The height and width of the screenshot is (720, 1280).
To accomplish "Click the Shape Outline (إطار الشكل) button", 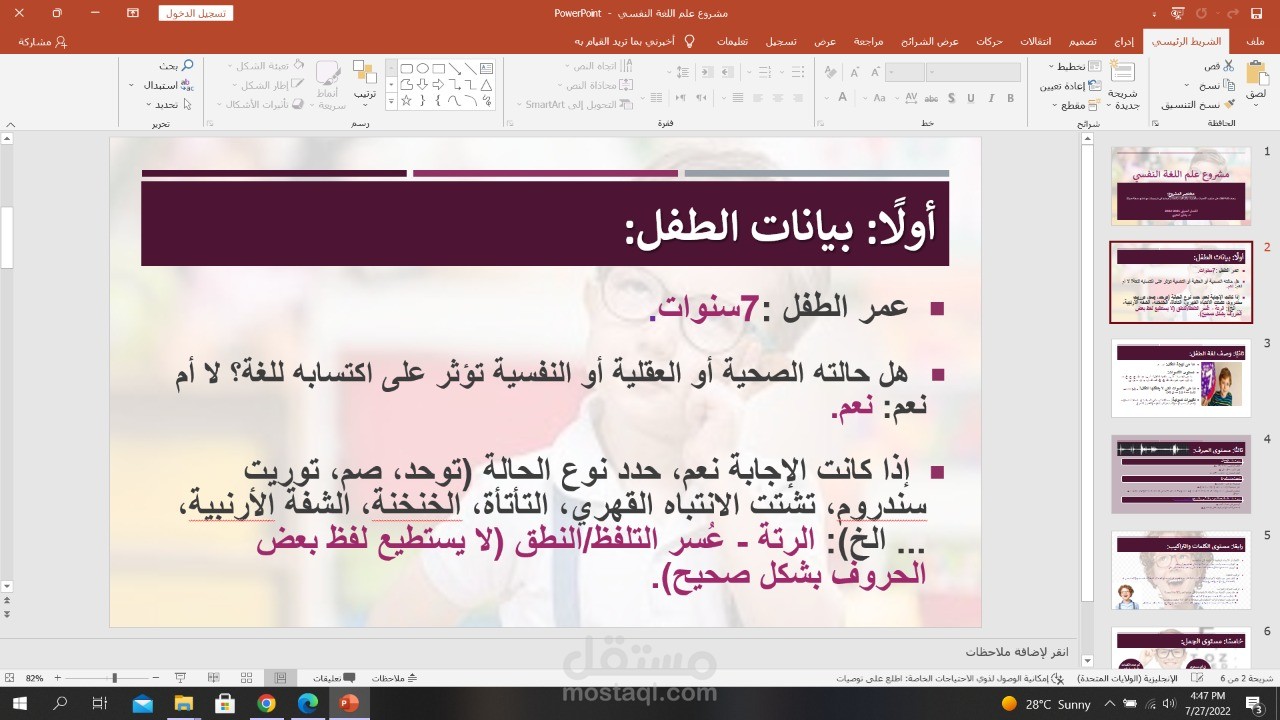I will 268,85.
